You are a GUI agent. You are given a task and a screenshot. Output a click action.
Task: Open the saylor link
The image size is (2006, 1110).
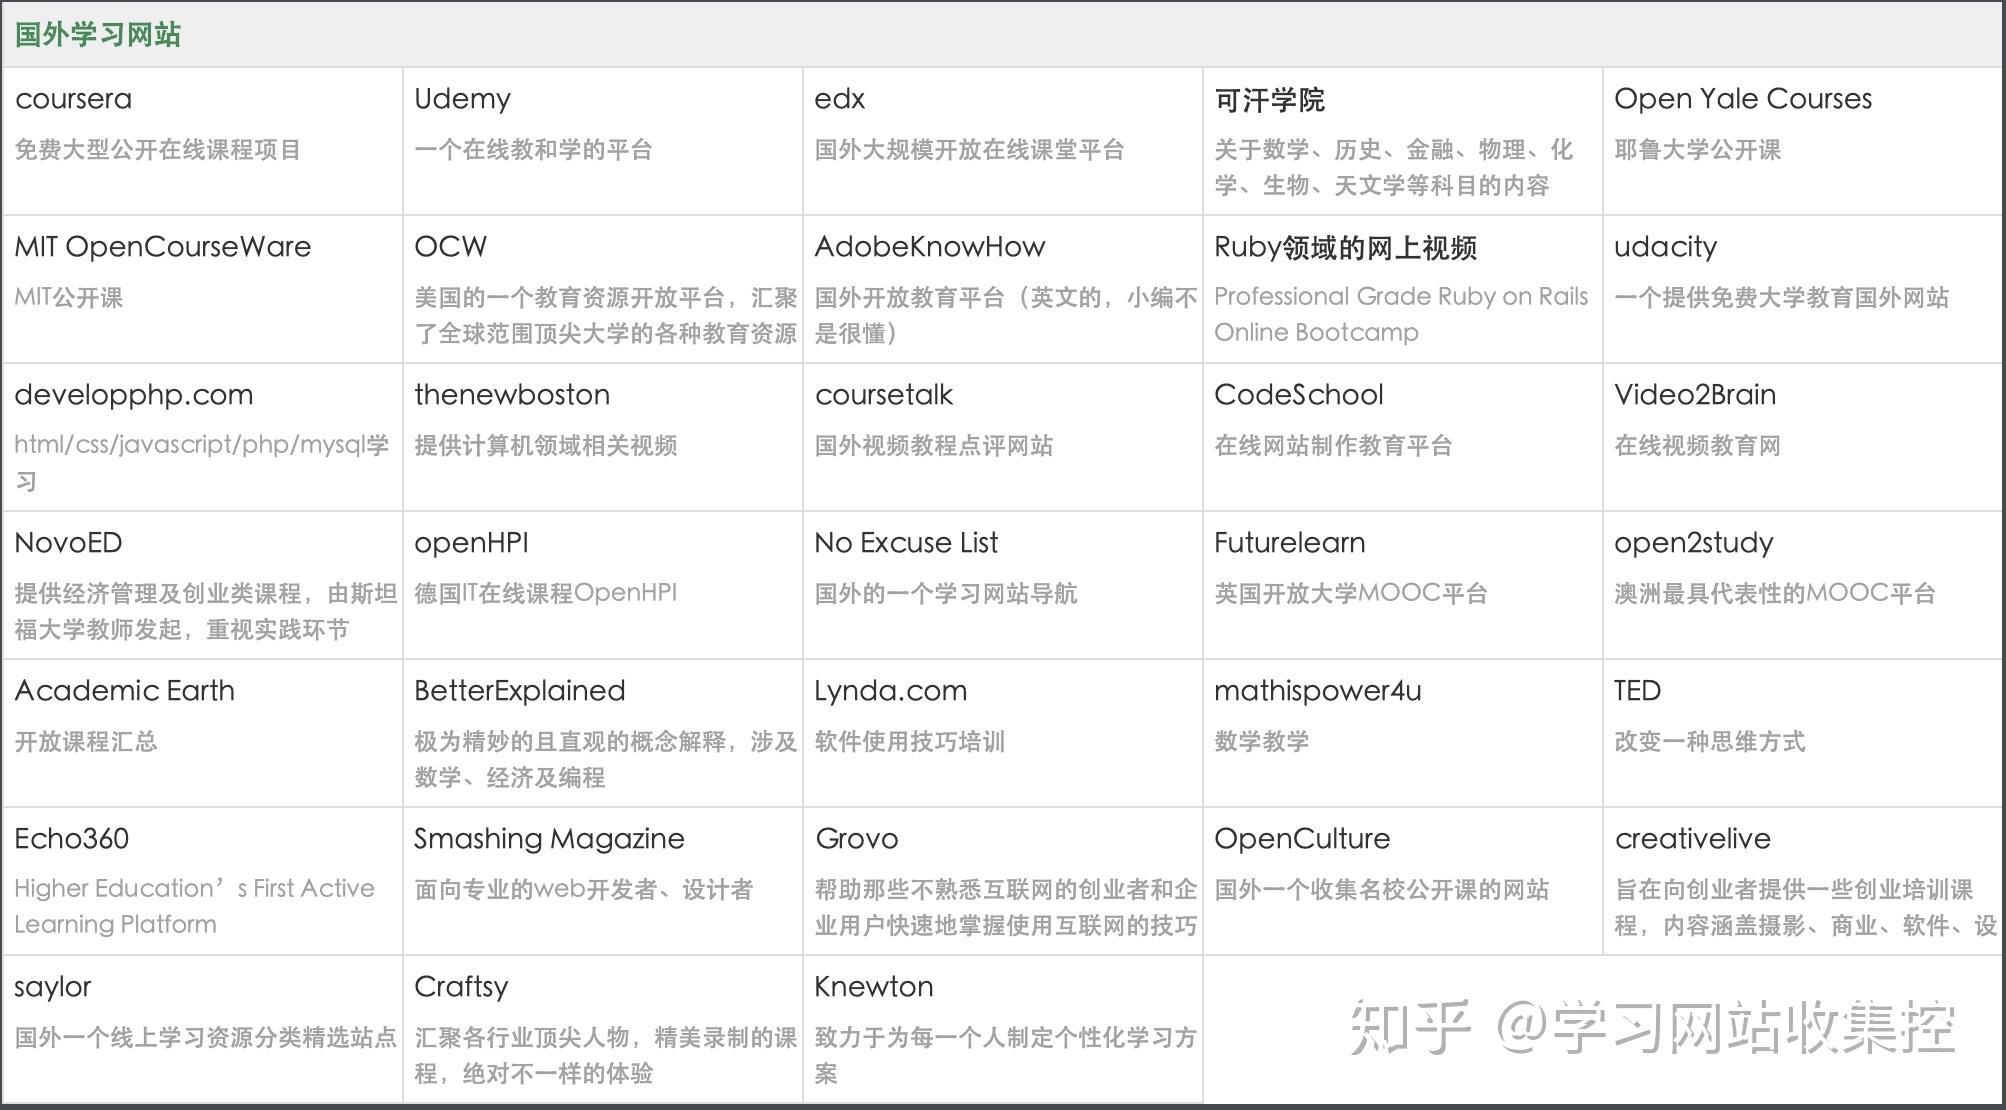[x=52, y=987]
